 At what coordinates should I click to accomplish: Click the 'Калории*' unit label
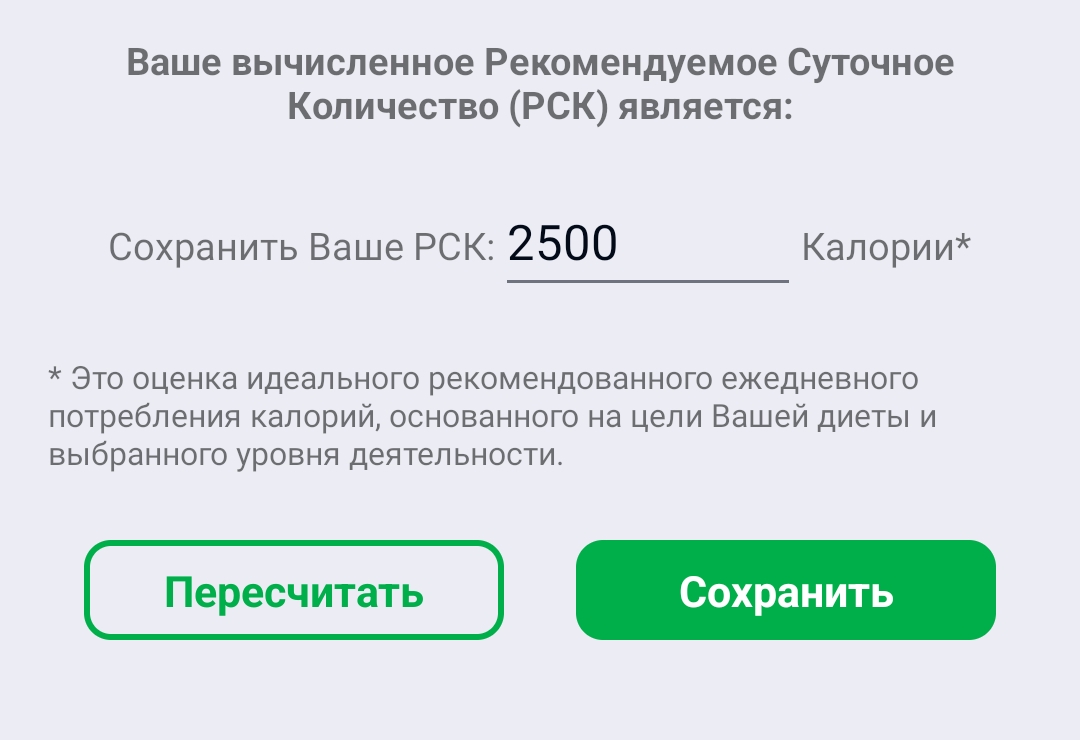coord(886,246)
